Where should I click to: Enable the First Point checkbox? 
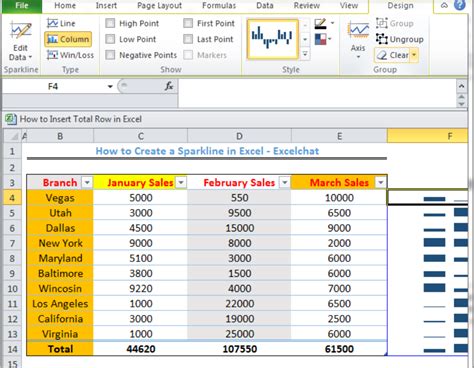[x=188, y=23]
